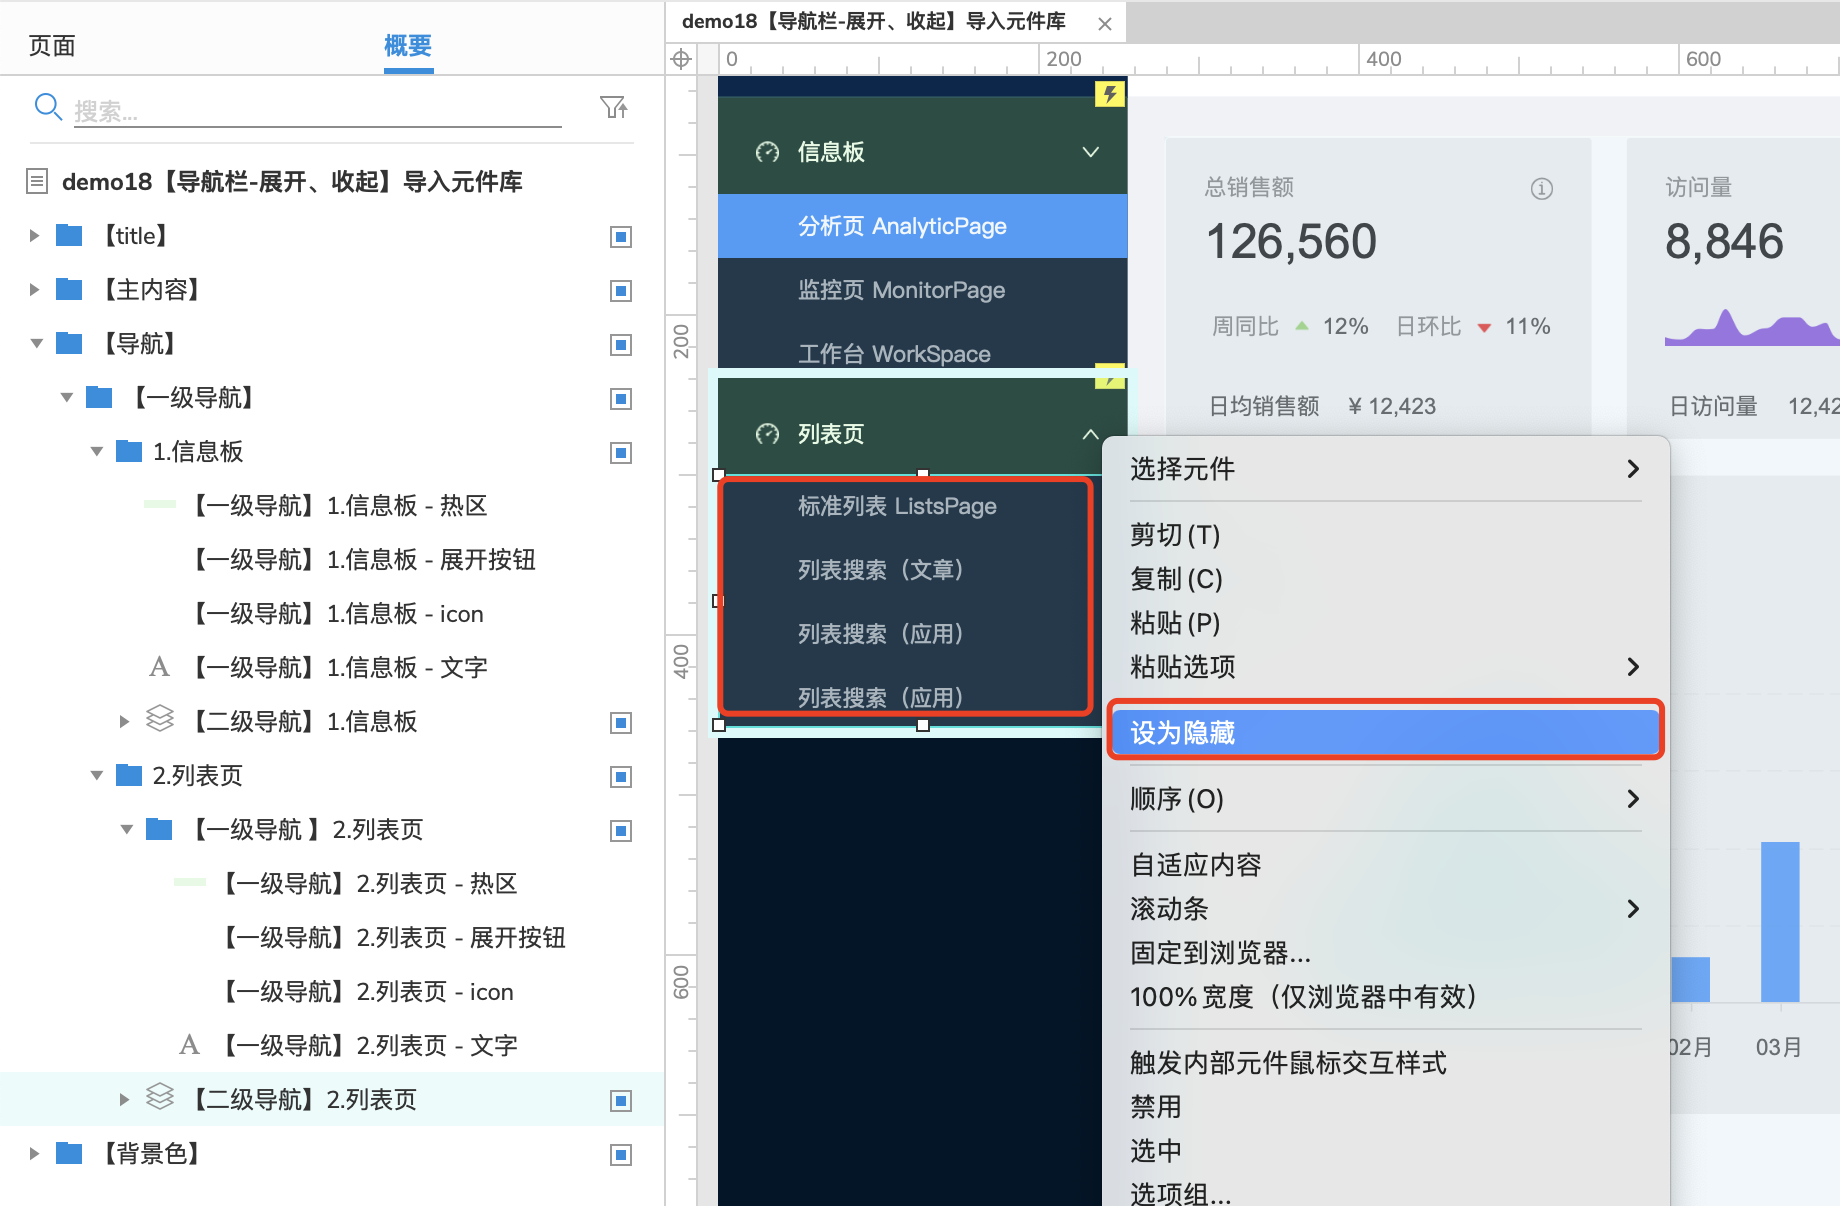Toggle visibility box for 【一级导航 】2.列表页 row
The image size is (1840, 1206).
[621, 831]
